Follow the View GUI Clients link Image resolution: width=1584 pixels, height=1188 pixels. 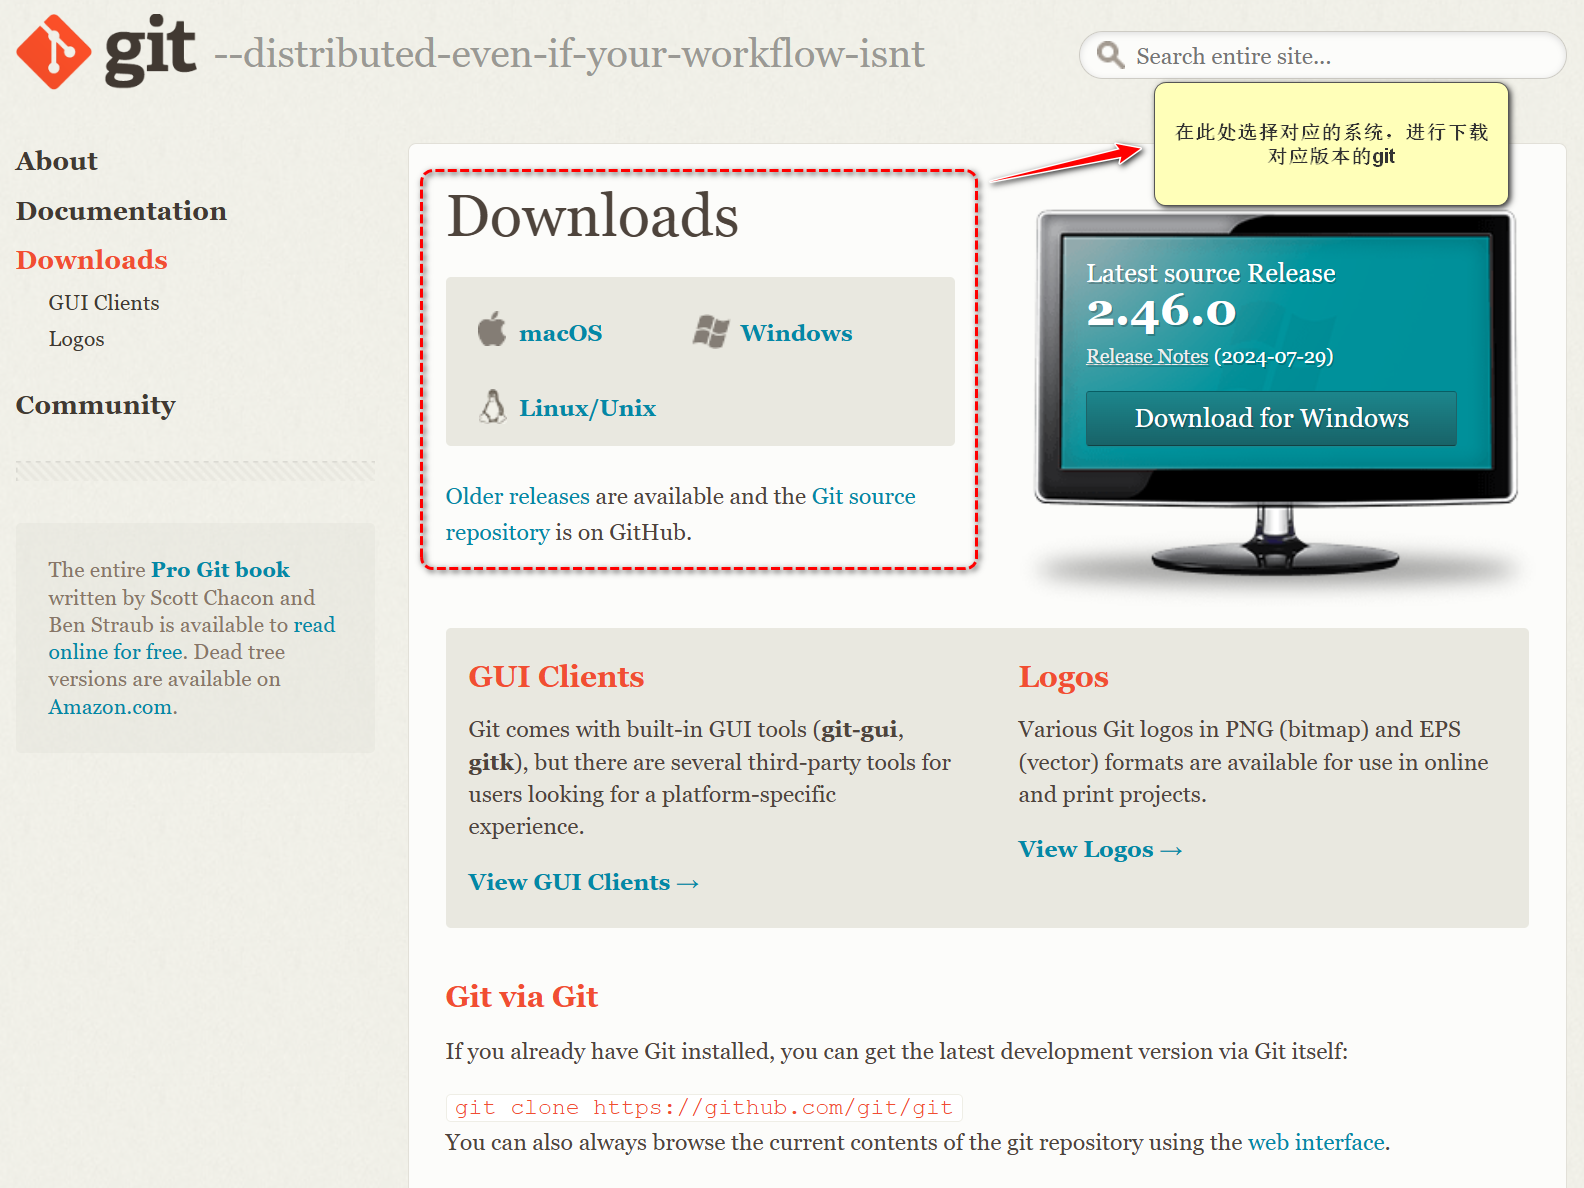584,882
